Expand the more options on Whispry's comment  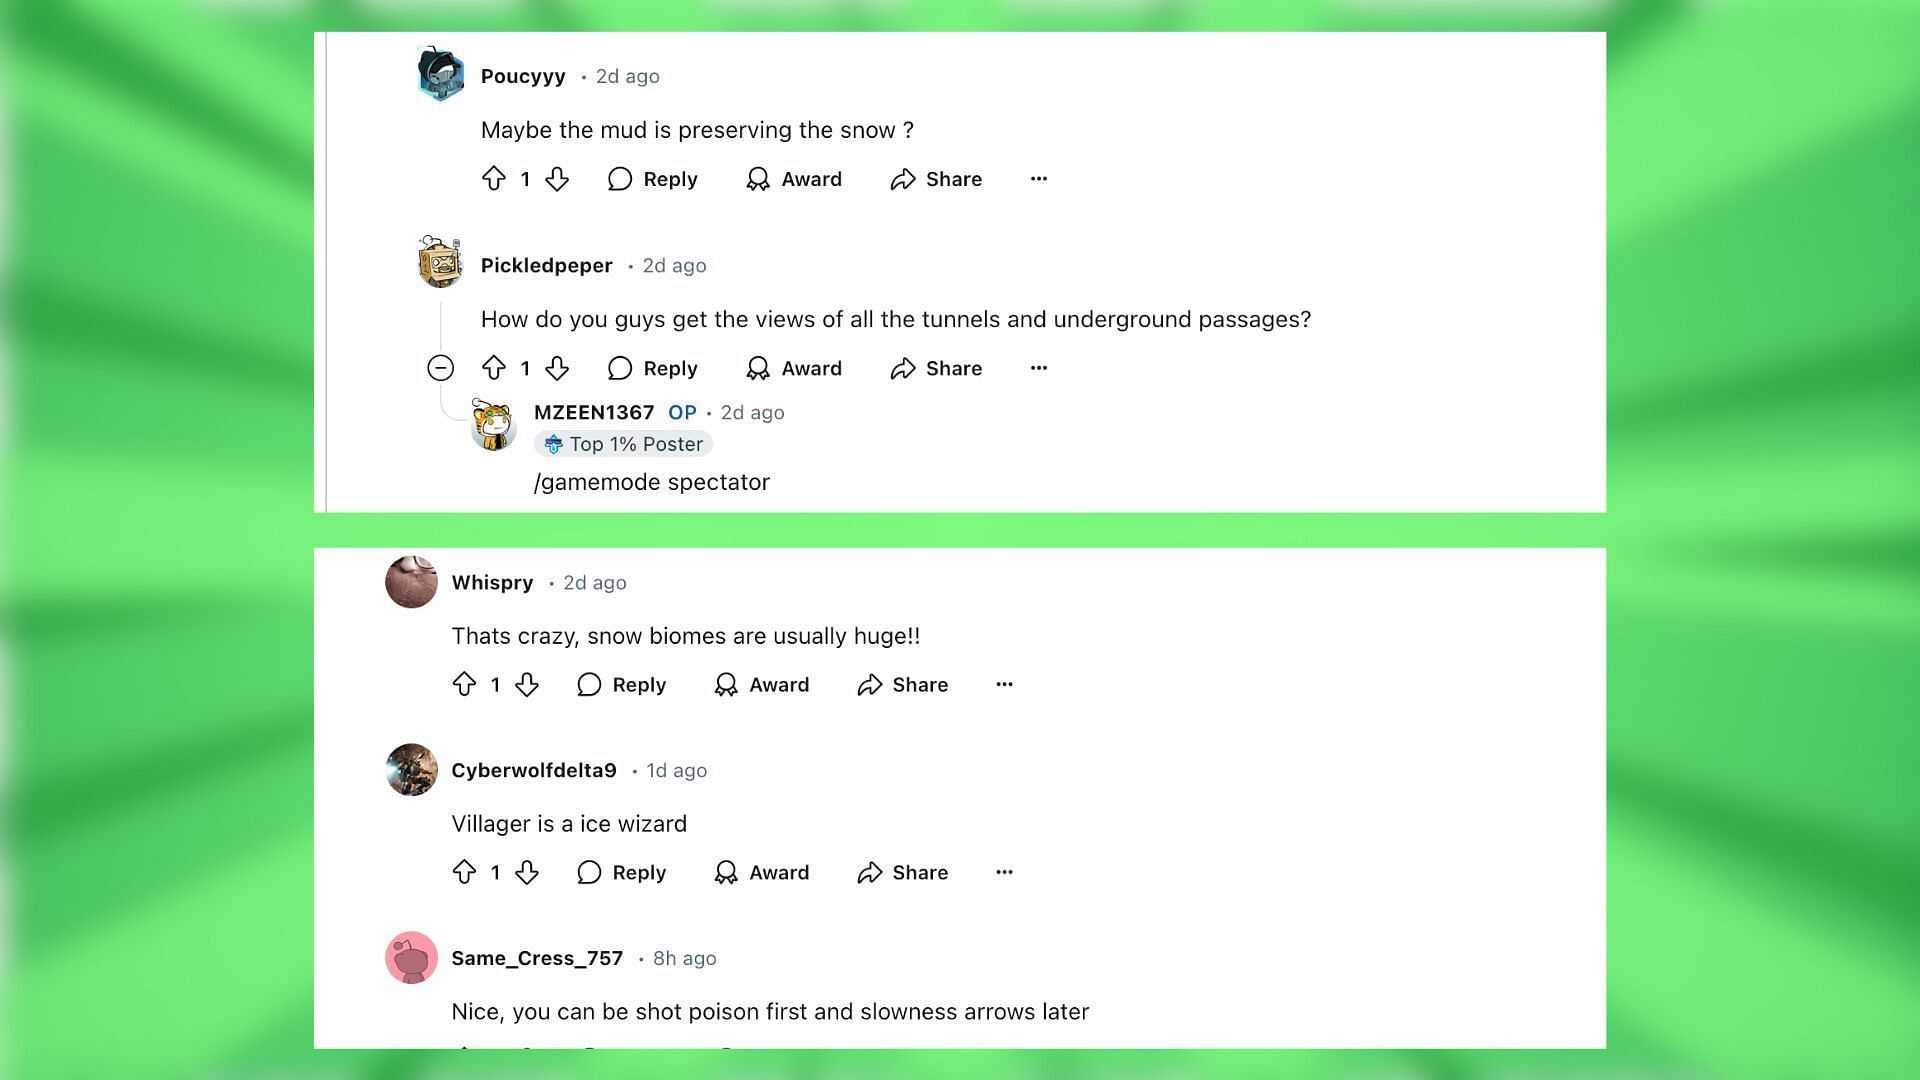point(1004,683)
